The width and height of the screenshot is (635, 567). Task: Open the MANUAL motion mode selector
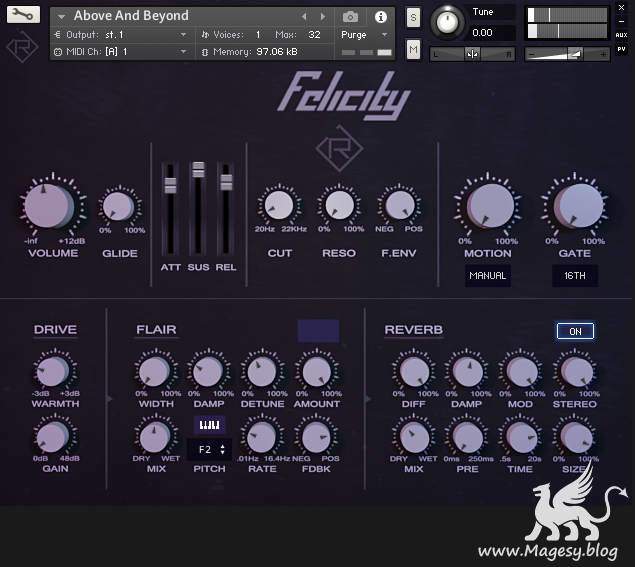[x=488, y=276]
